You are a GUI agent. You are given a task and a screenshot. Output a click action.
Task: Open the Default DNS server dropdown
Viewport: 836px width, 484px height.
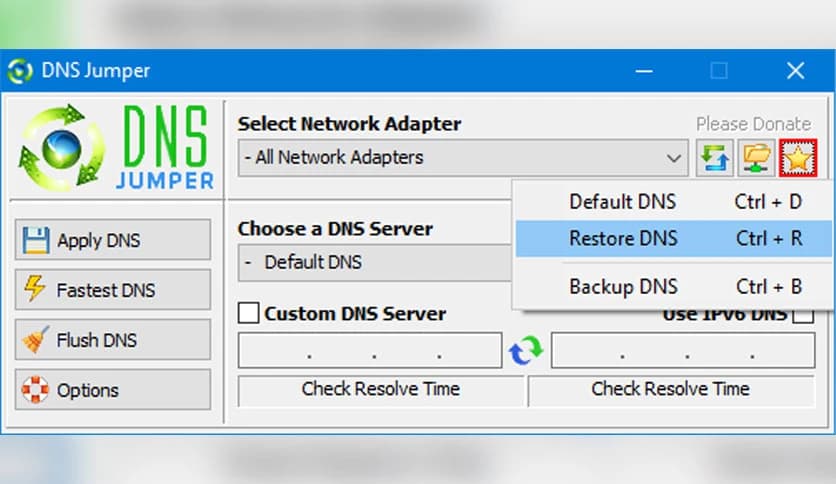pyautogui.click(x=375, y=262)
